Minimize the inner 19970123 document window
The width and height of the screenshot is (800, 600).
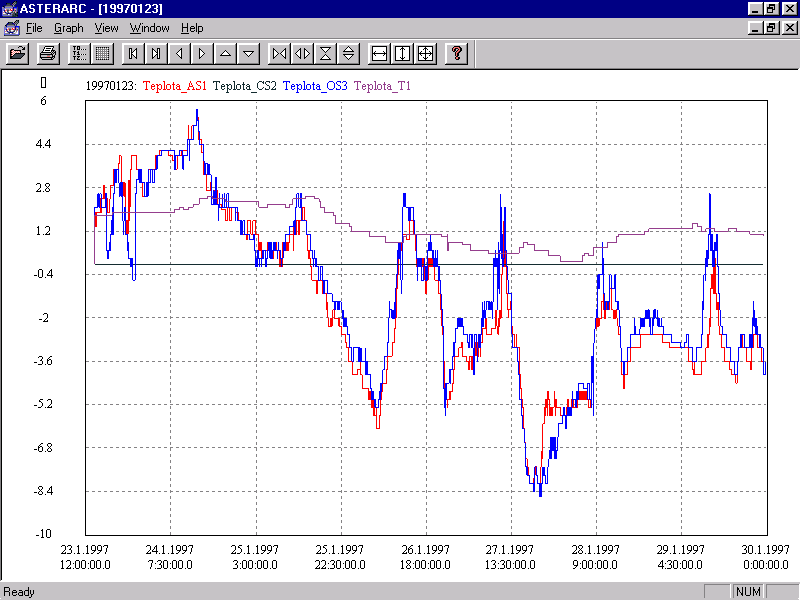click(756, 28)
